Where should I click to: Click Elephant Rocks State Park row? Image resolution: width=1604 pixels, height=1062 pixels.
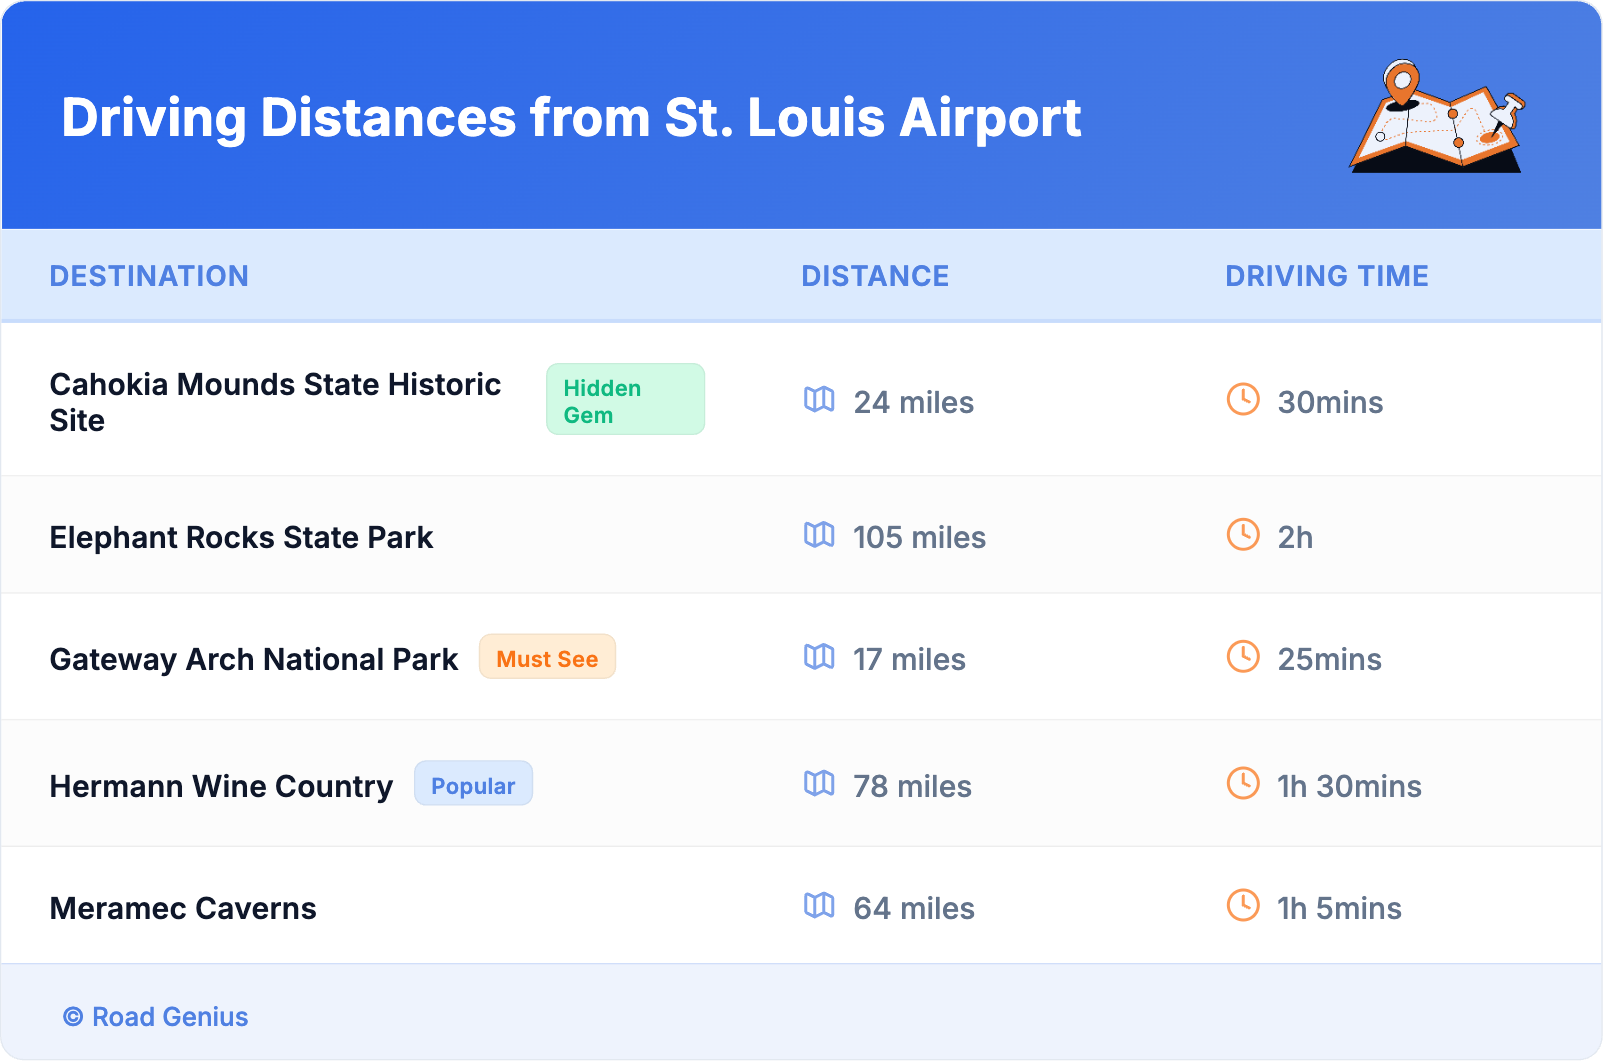[241, 537]
